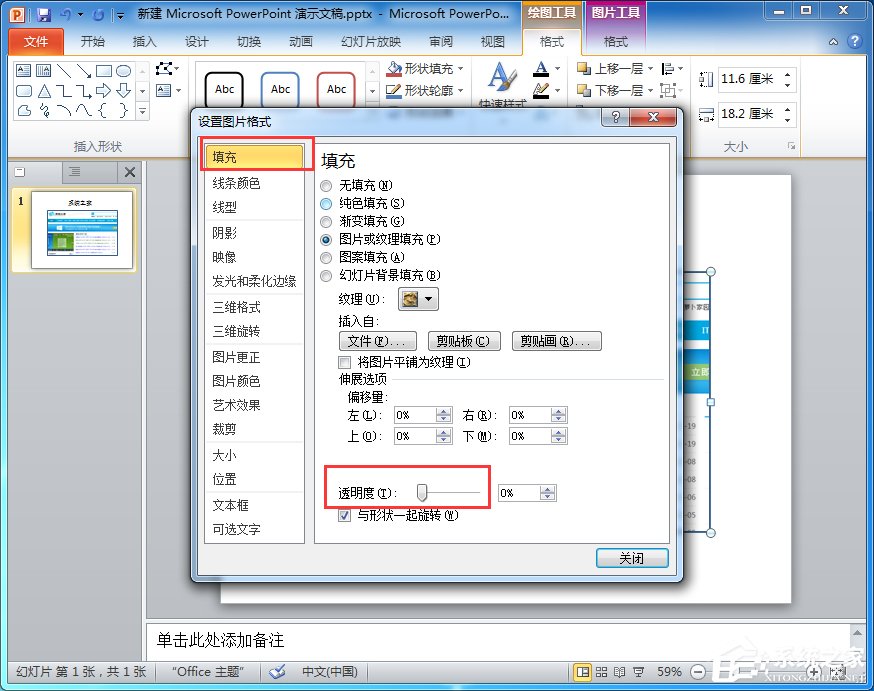874x691 pixels.
Task: Select the rectangle shape in the shapes gallery
Action: 106,71
